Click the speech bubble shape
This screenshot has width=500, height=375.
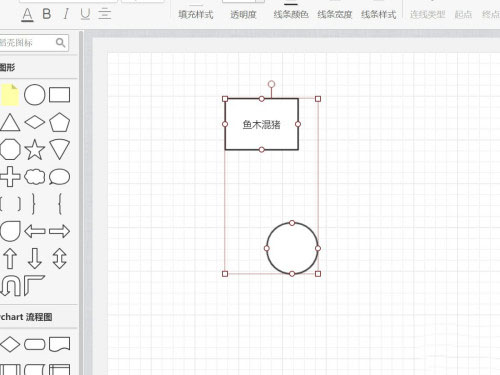click(59, 177)
